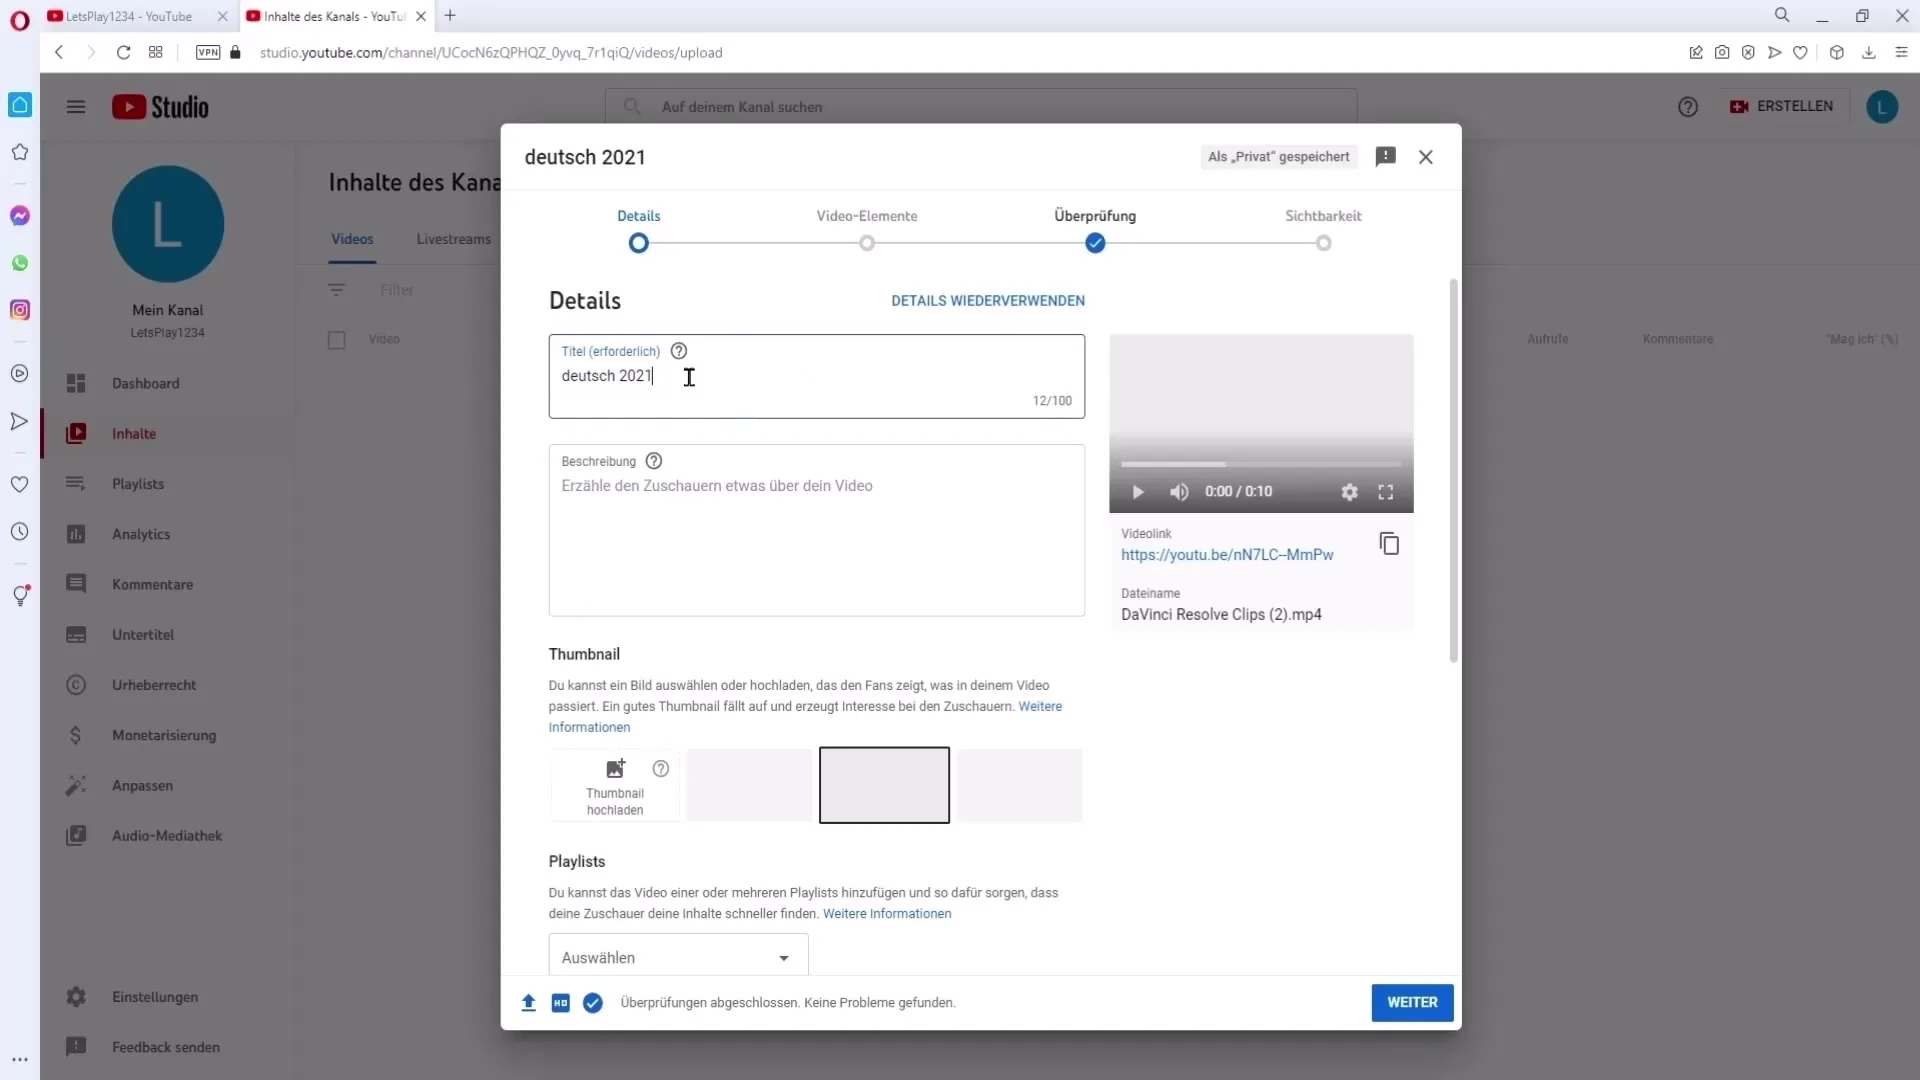Click the Inhalte (Contents) sidebar icon
1920x1080 pixels.
click(x=75, y=433)
